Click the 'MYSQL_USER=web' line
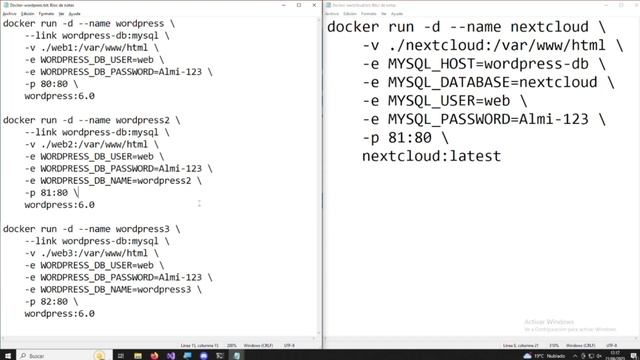This screenshot has height=360, width=640. coord(444,101)
